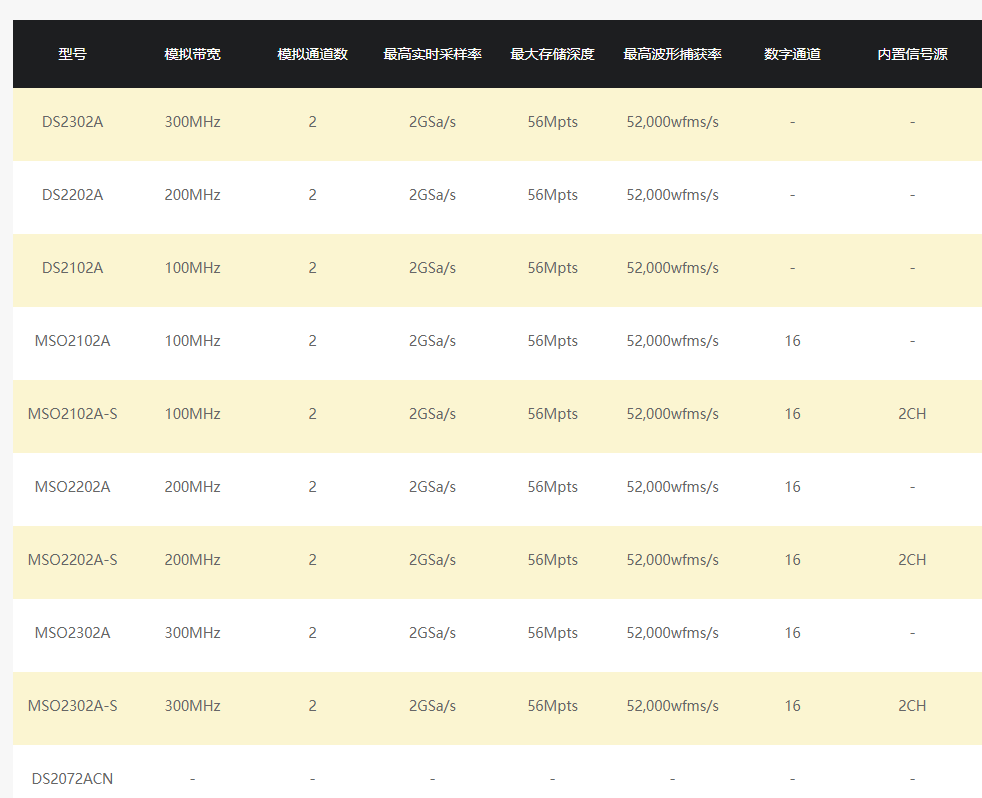Click digital channels 16 in MSO2302A-S row
The width and height of the screenshot is (982, 798).
pyautogui.click(x=792, y=706)
